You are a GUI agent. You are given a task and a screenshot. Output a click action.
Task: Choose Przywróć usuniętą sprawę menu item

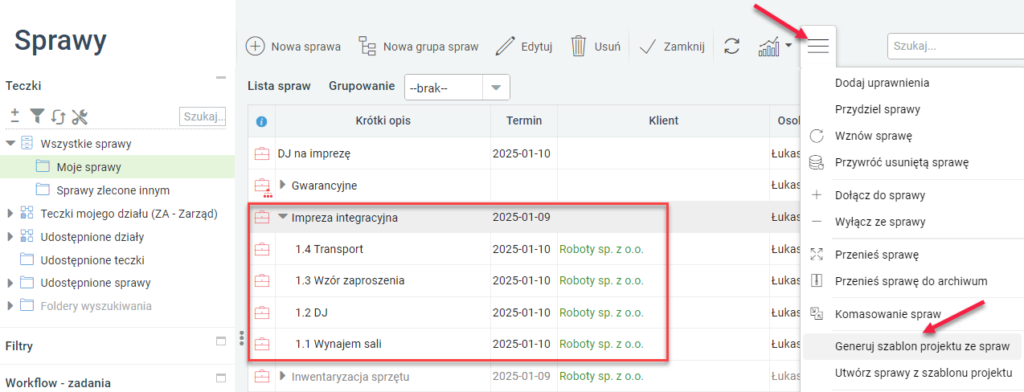coord(901,163)
